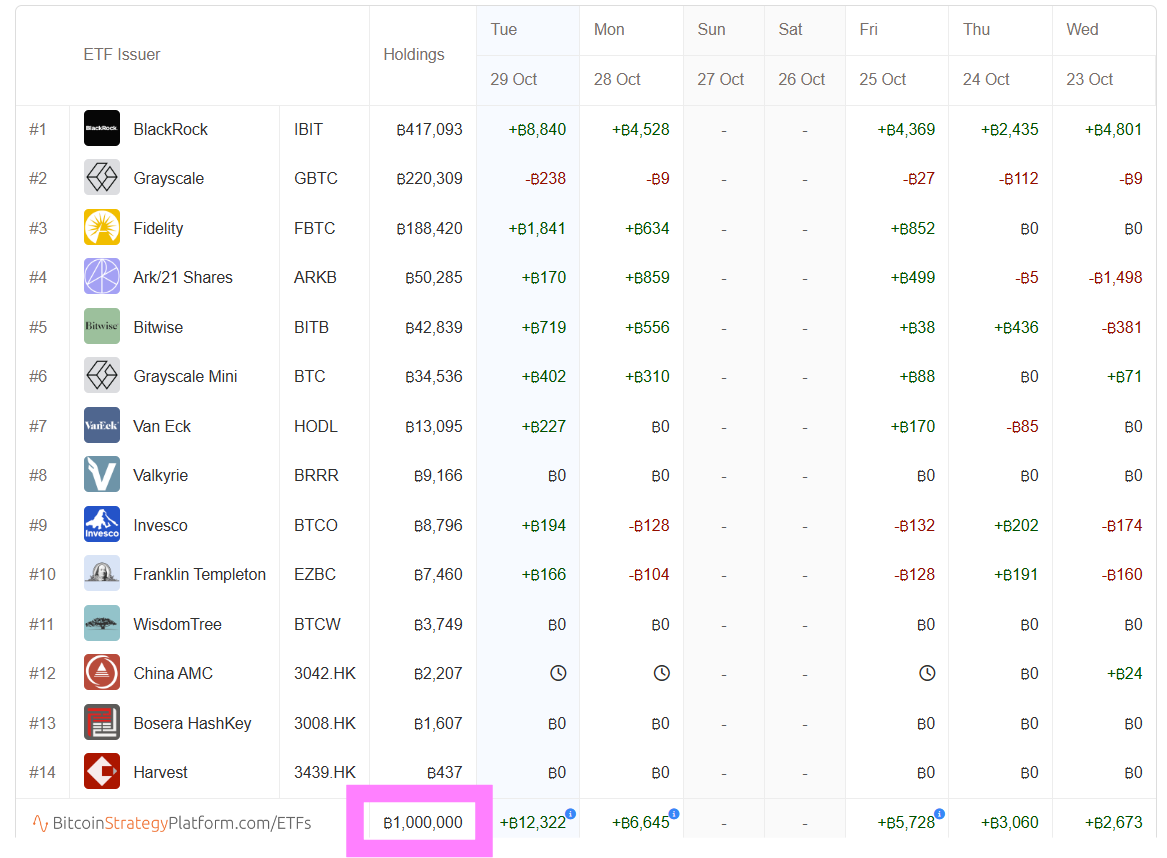Click the Bitwise logo icon

[x=102, y=327]
